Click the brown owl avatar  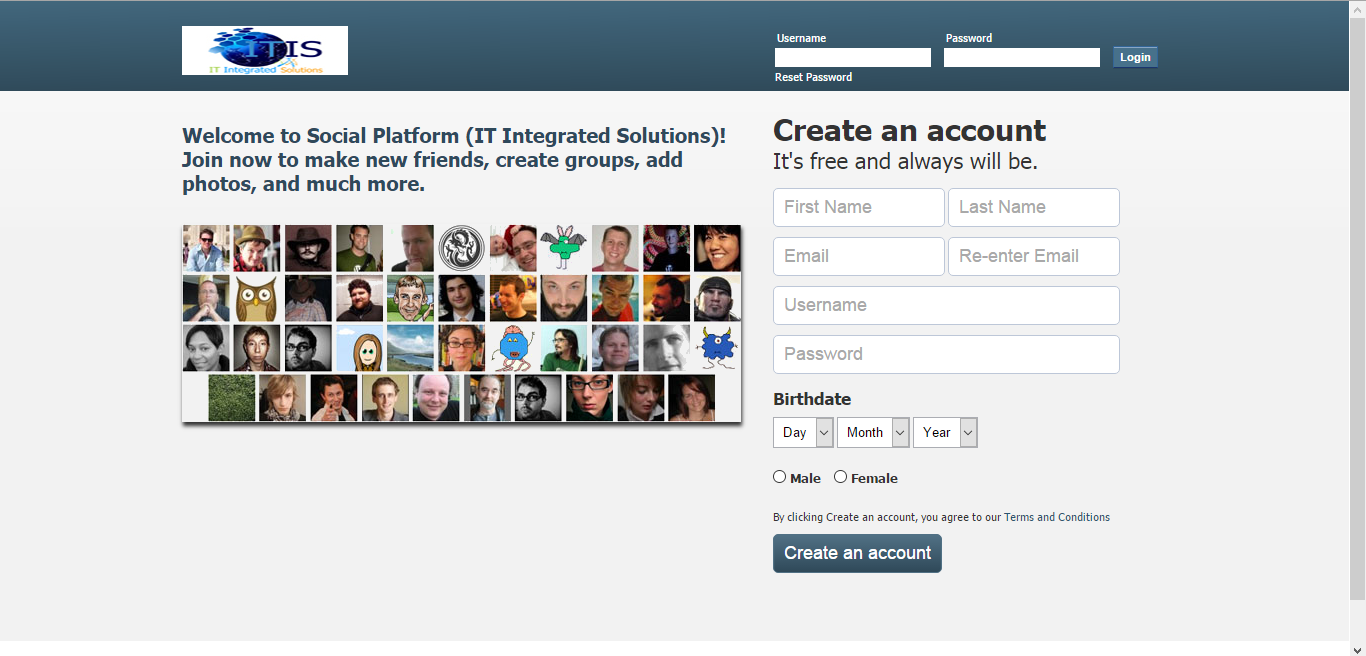pos(257,298)
